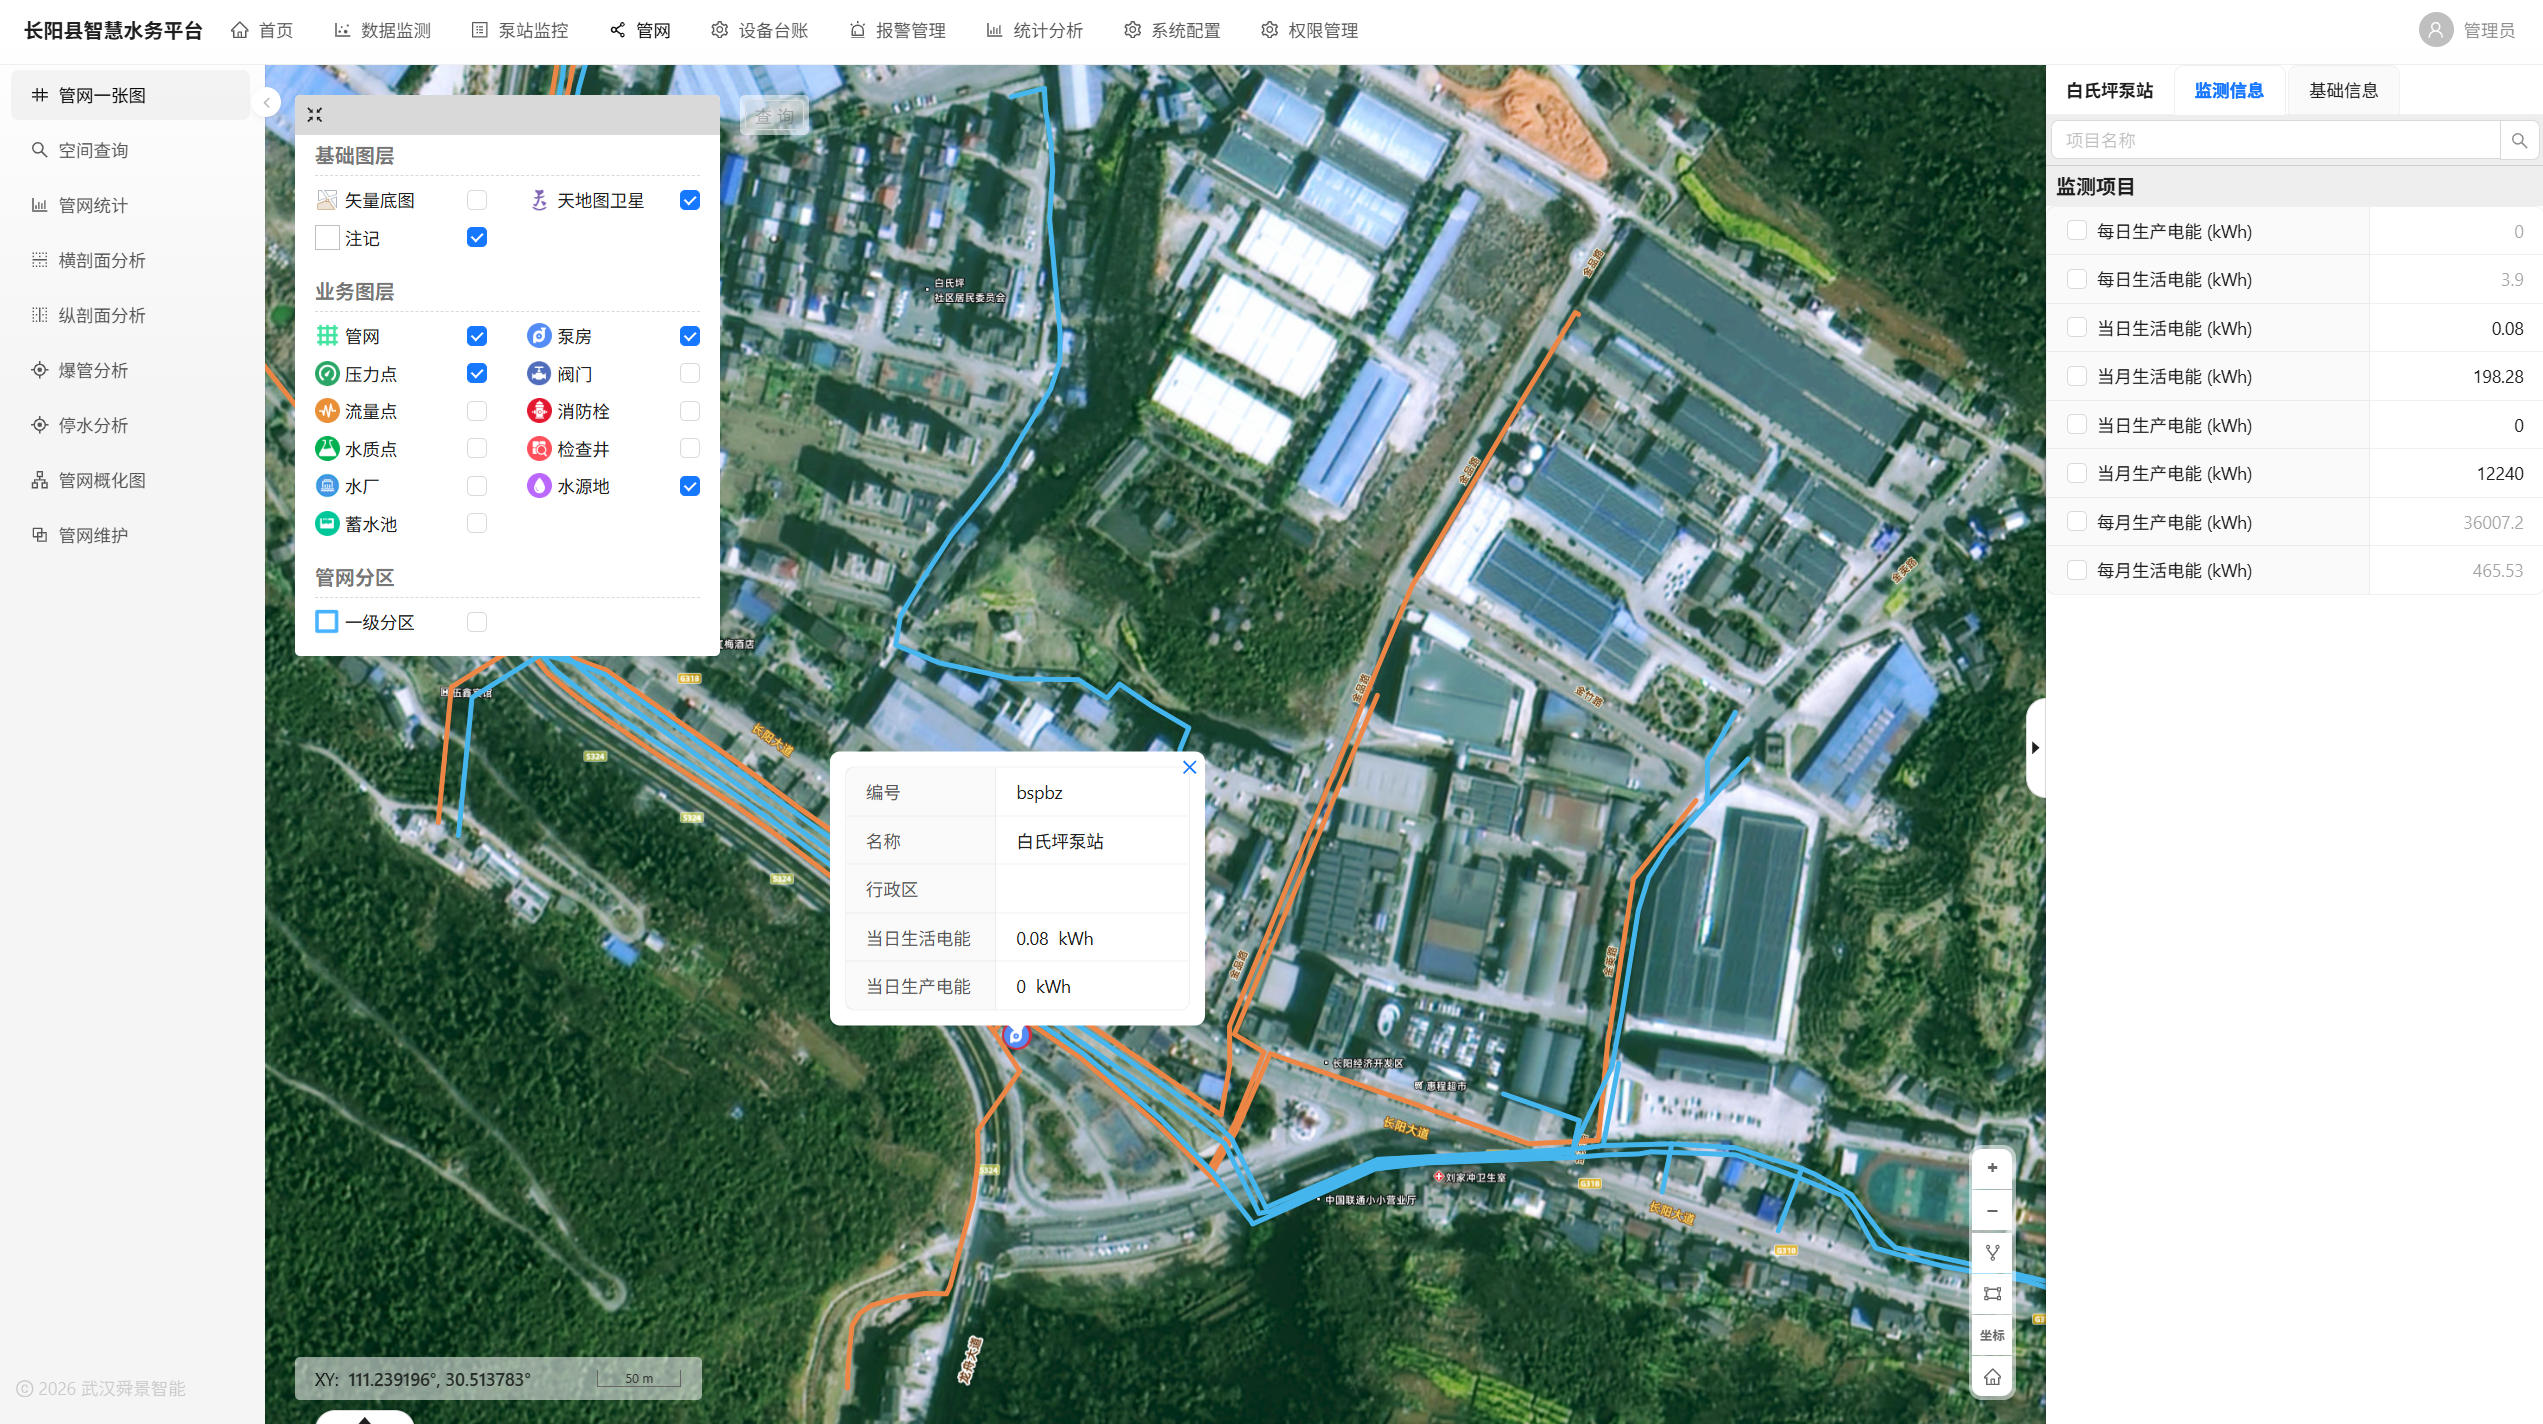This screenshot has height=1424, width=2543.
Task: Click the home extent map icon
Action: [x=1992, y=1377]
